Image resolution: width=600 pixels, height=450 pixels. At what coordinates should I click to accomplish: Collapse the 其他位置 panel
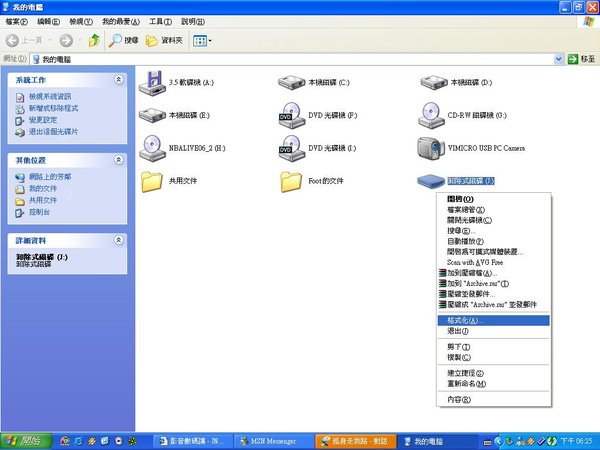(x=119, y=160)
